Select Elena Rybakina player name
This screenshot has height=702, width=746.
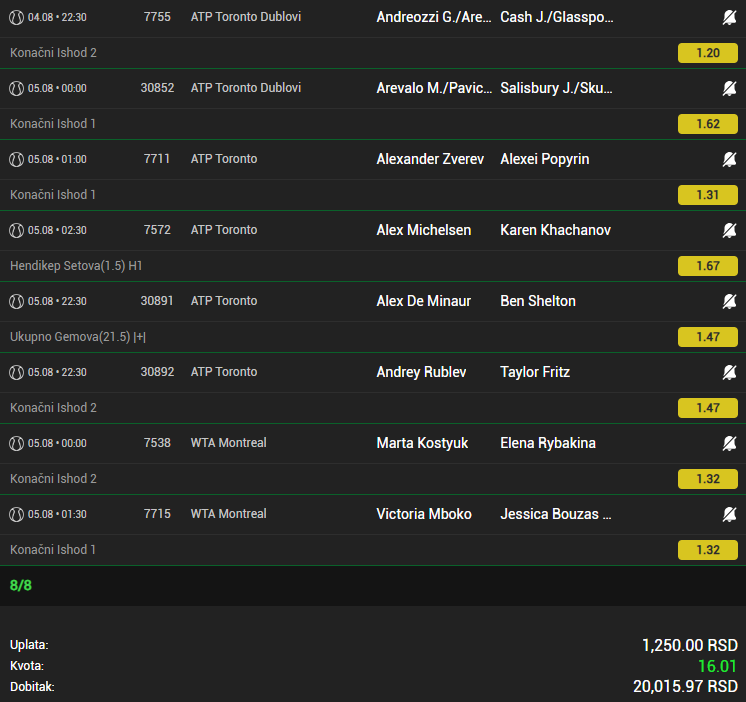coord(548,443)
